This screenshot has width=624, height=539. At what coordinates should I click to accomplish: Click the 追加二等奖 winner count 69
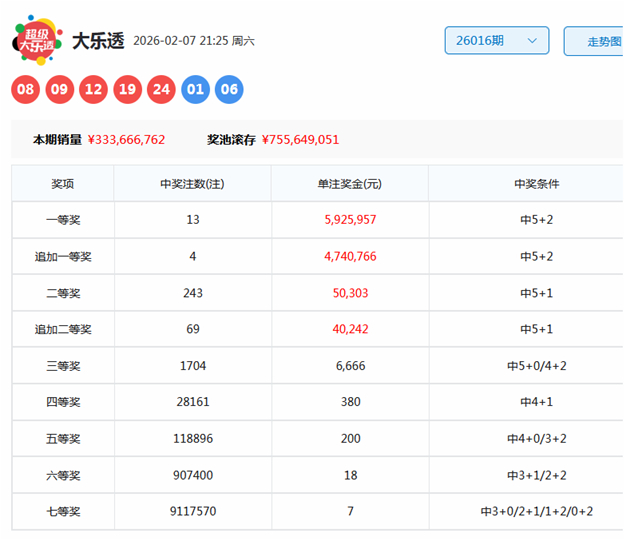coord(193,329)
